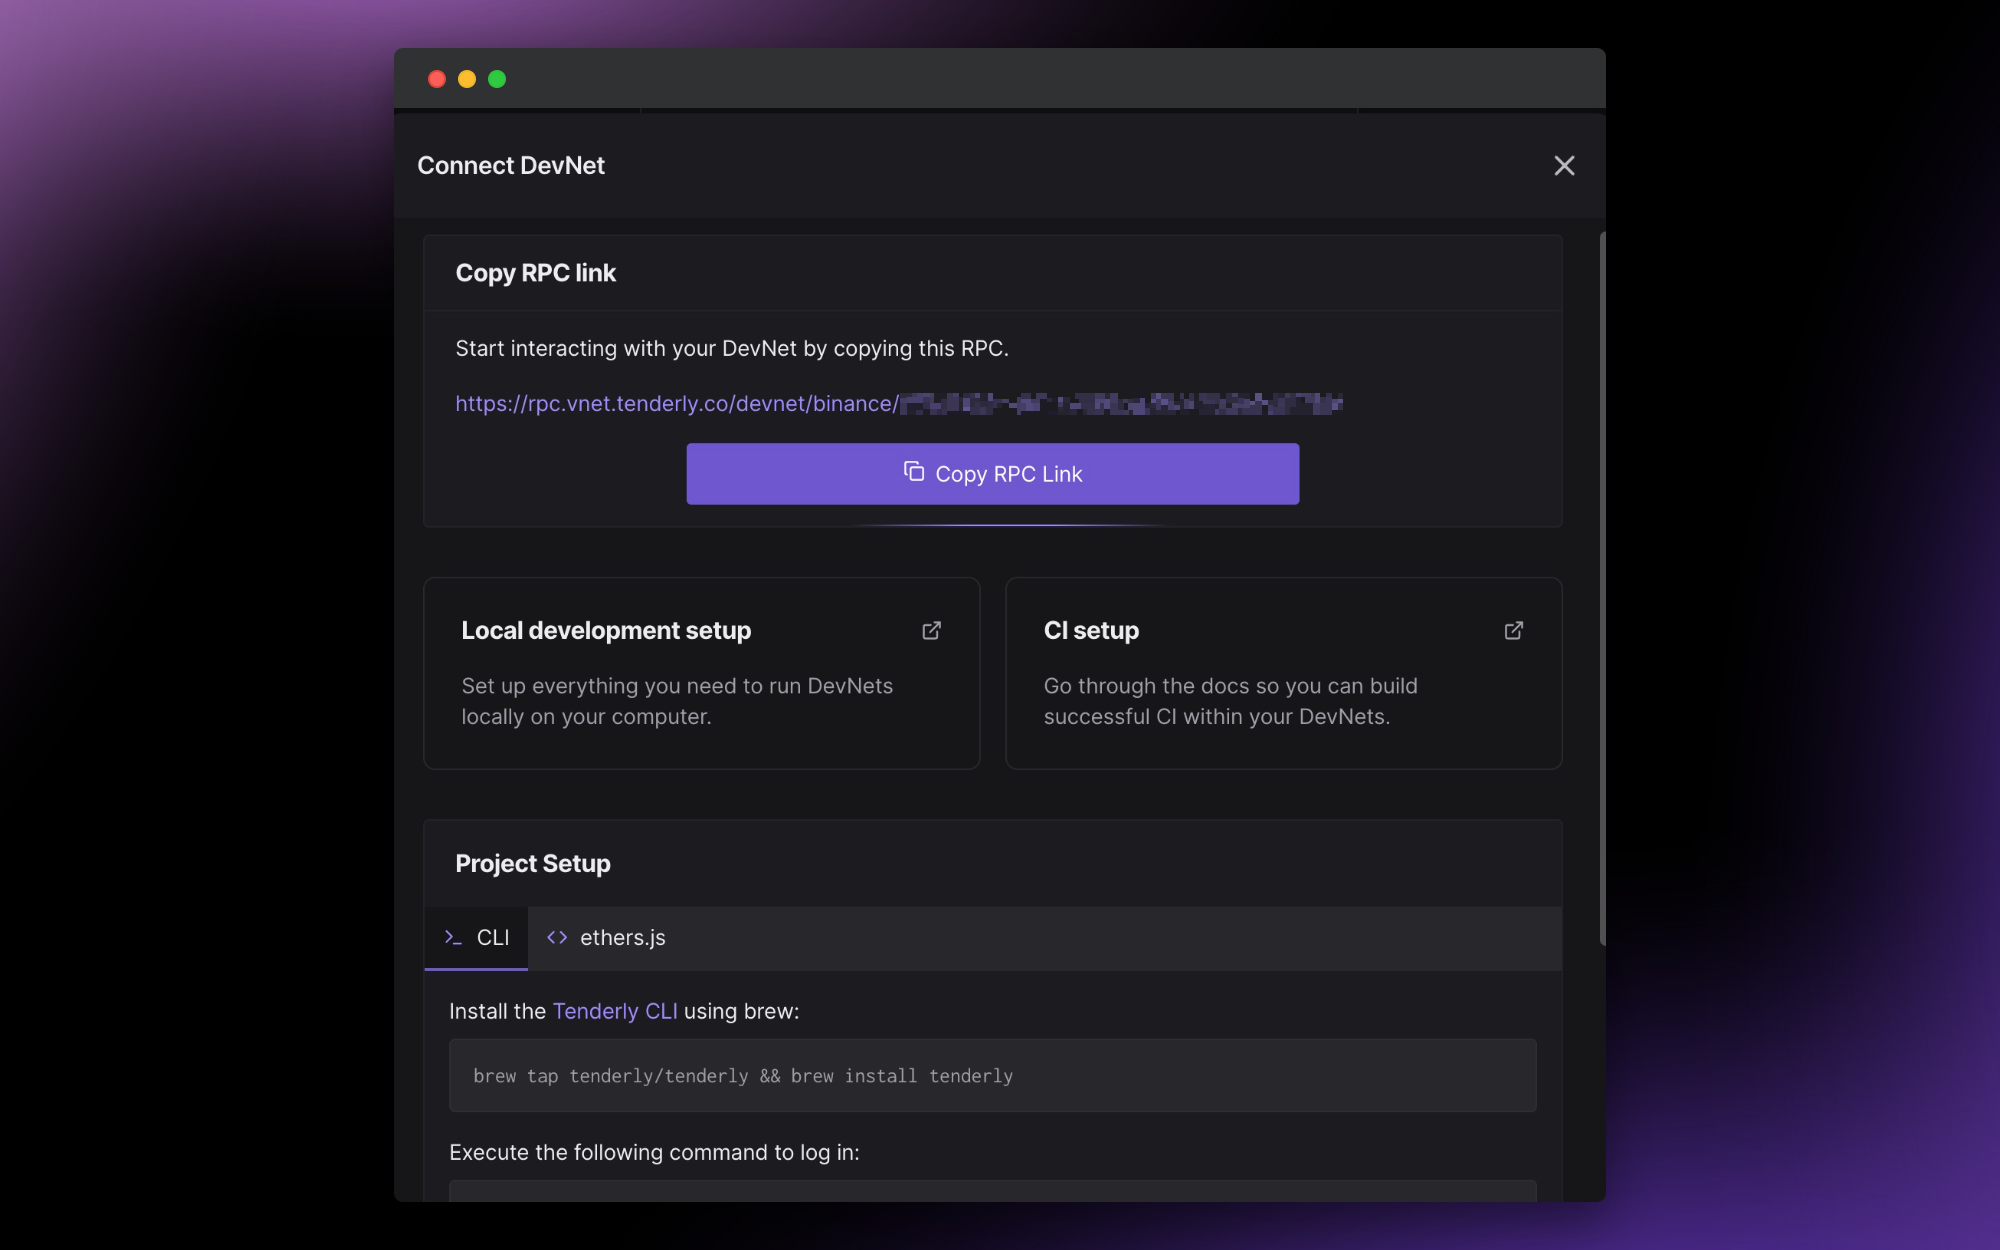Open the Tenderly CLI link
The width and height of the screenshot is (2000, 1250).
615,1011
